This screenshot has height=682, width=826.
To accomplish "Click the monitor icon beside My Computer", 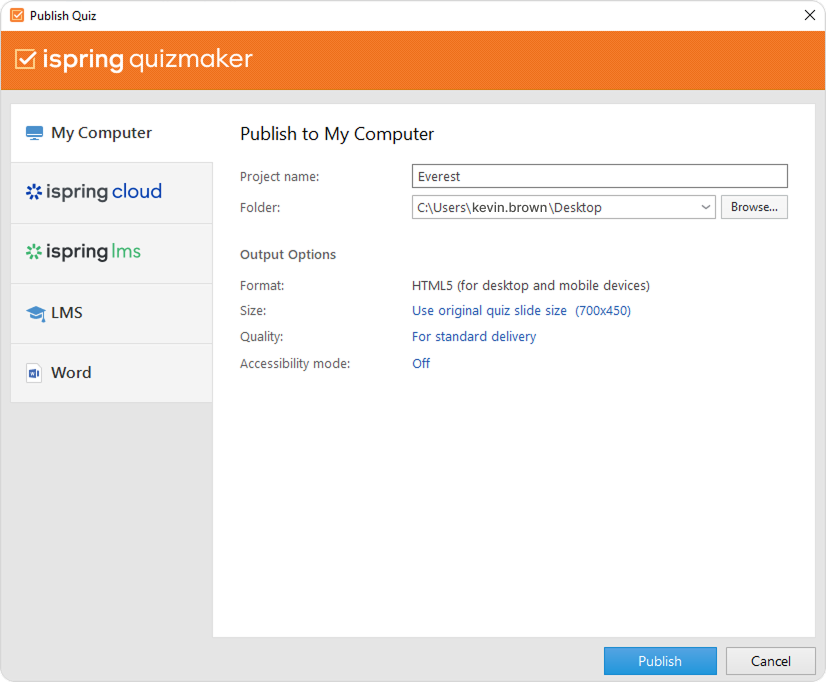I will [x=35, y=133].
